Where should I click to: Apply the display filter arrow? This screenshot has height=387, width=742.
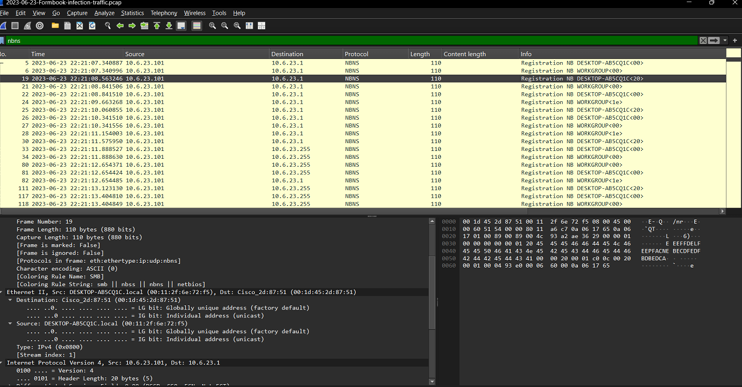714,41
